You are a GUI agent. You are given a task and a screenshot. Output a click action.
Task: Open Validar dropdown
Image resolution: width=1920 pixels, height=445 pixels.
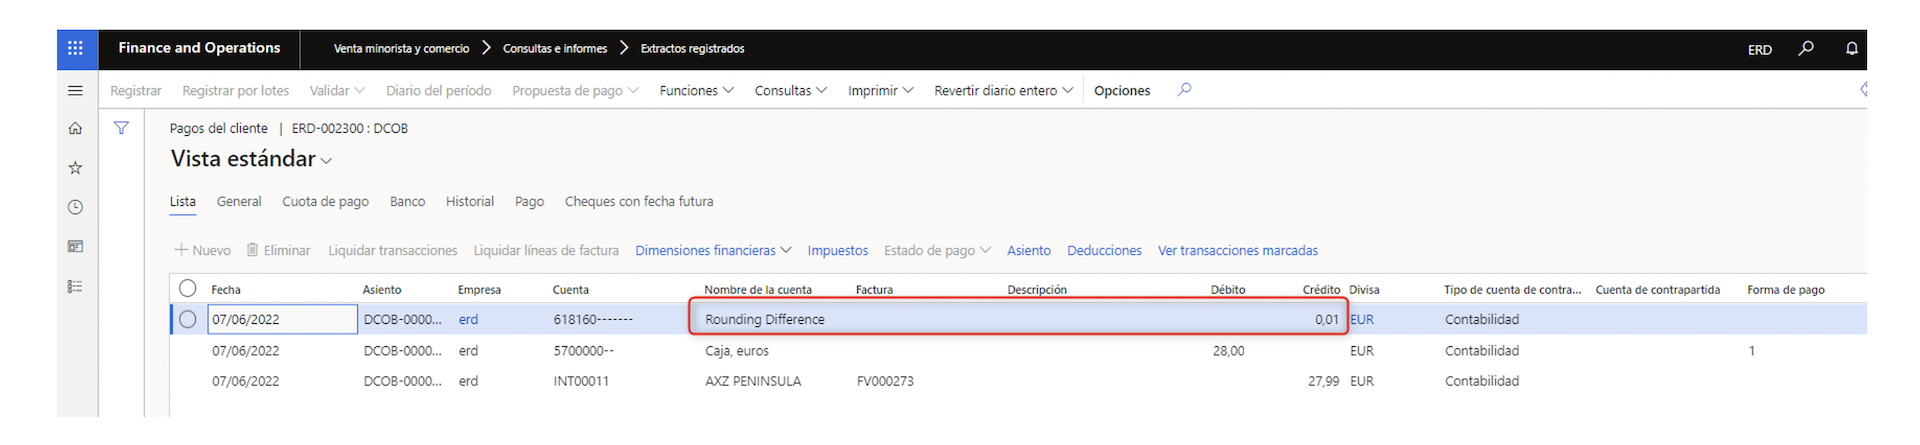click(337, 90)
